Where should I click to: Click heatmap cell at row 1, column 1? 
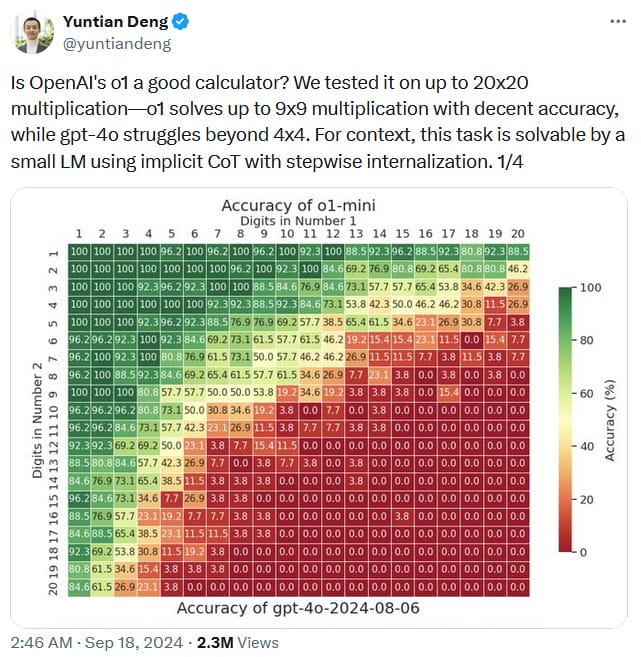click(x=79, y=252)
